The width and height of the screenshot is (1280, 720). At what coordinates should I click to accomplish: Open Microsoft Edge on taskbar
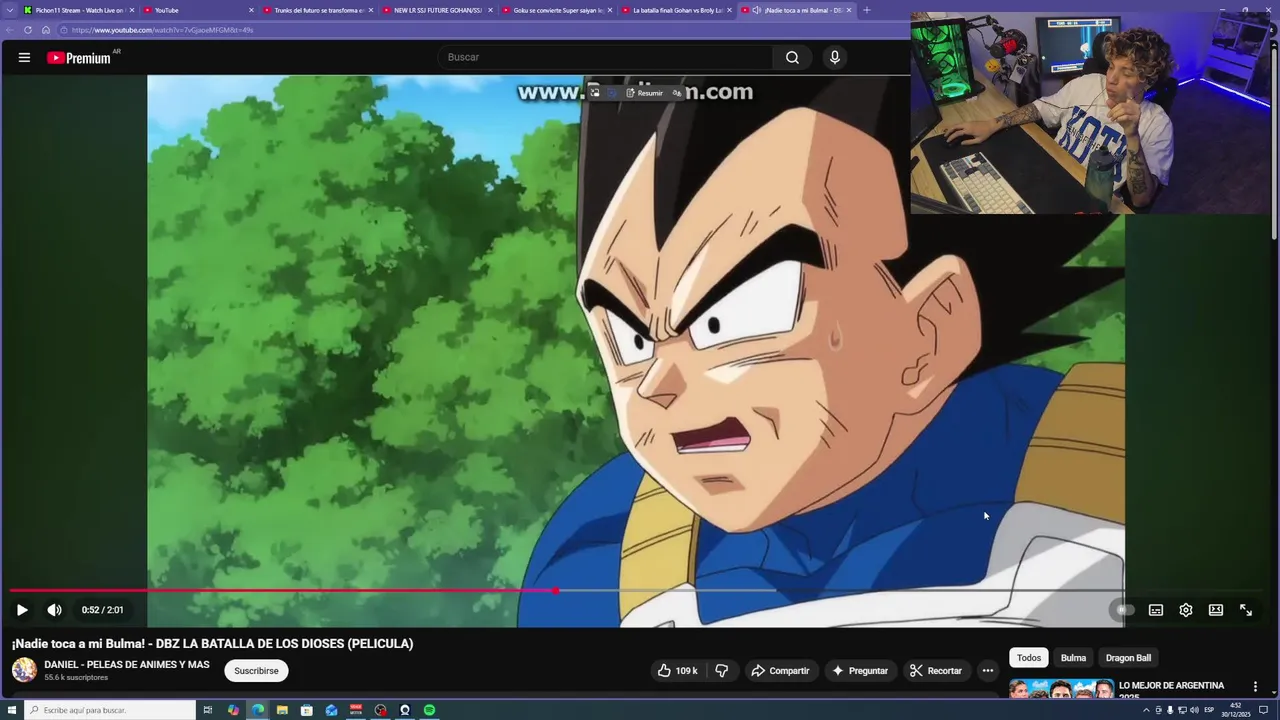pos(258,710)
